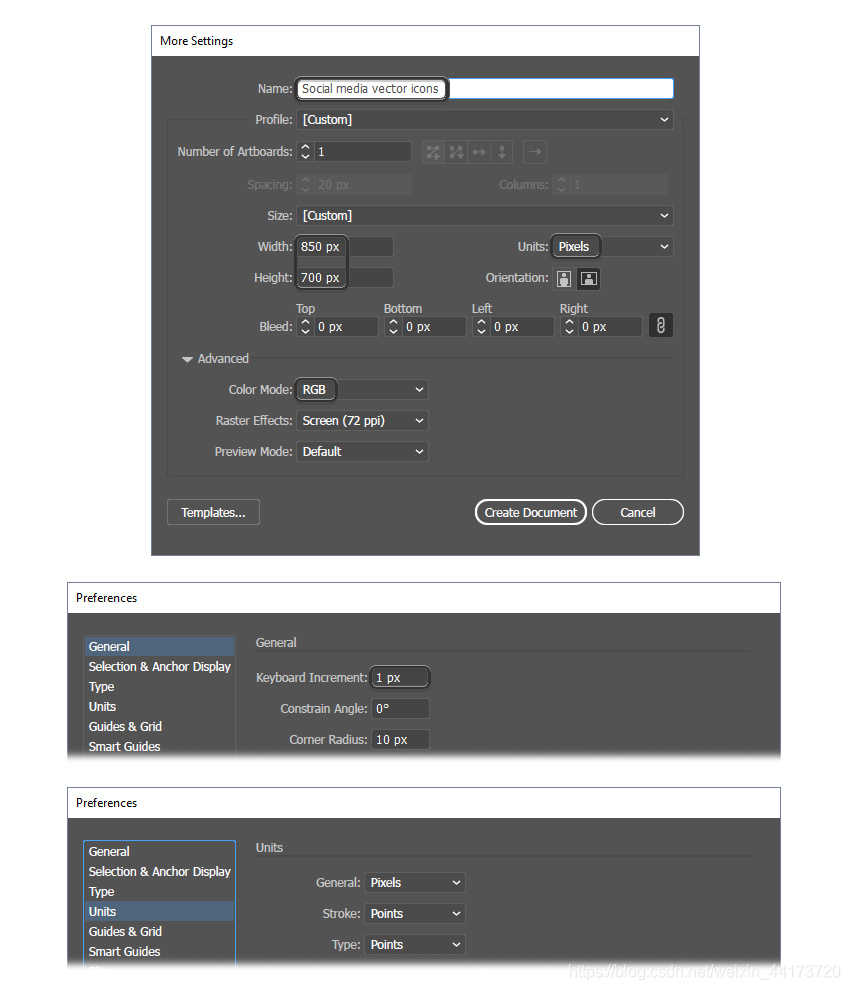Screen dimensions: 850x990
Task: Open the Units Pixels dropdown in More Settings
Action: 612,246
